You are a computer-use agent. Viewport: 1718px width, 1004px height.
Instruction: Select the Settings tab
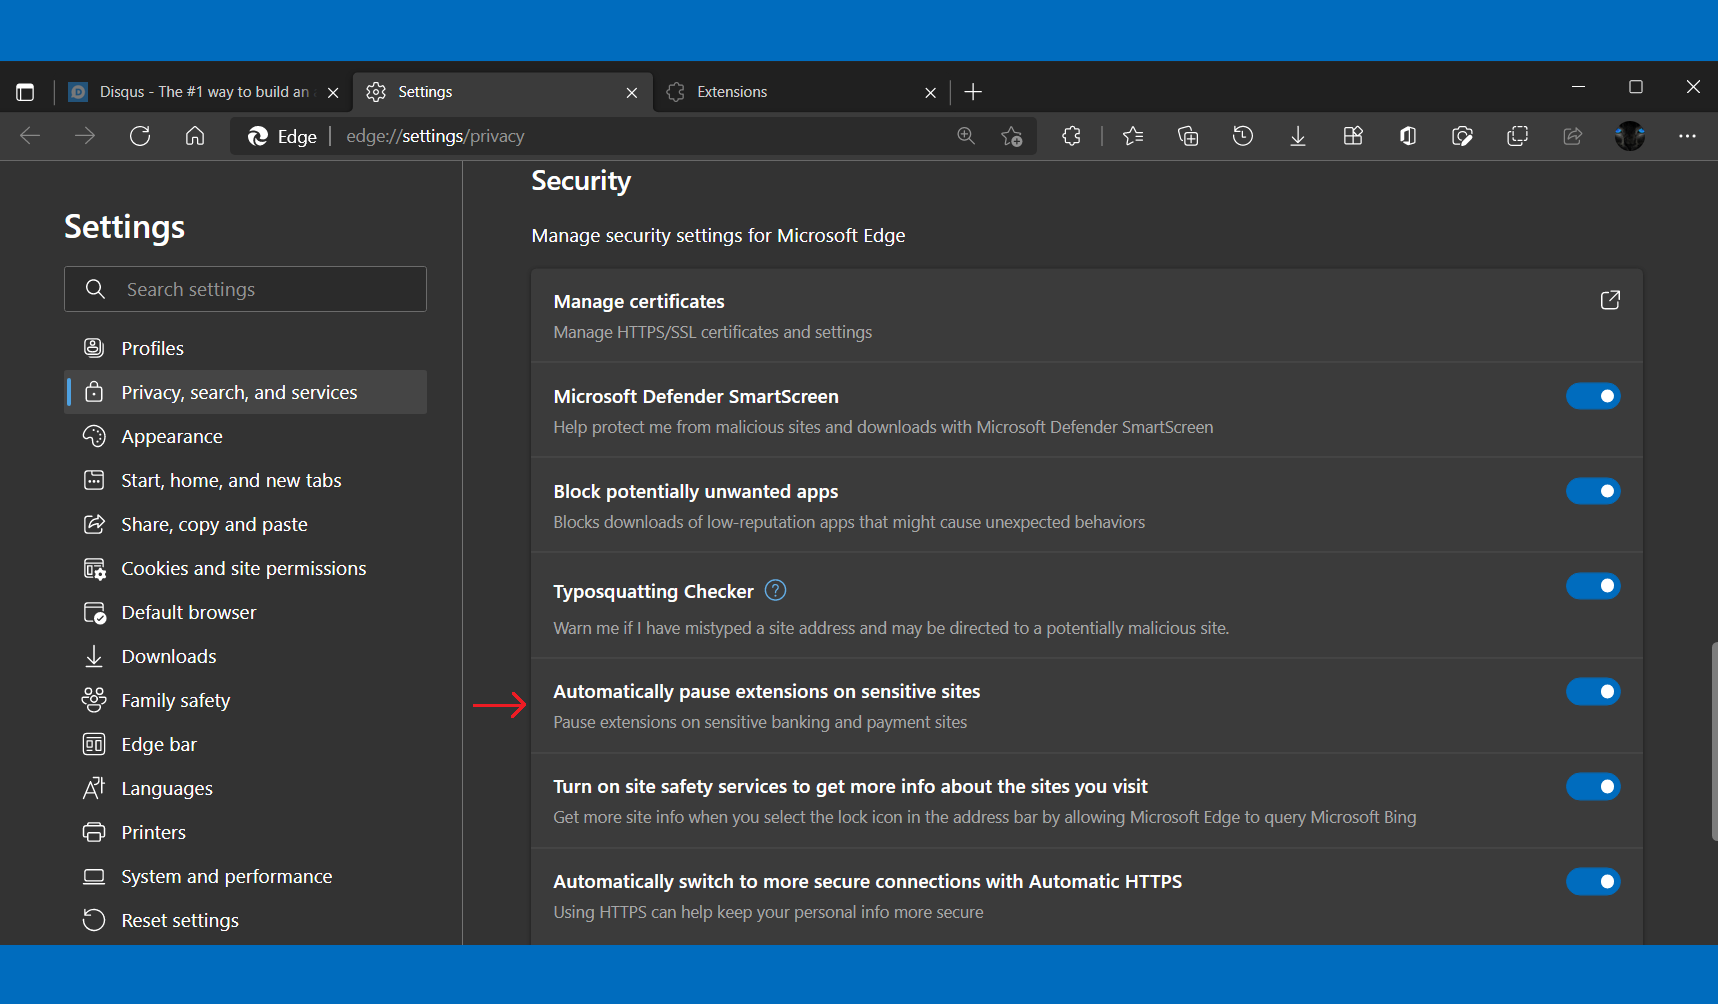pos(503,92)
